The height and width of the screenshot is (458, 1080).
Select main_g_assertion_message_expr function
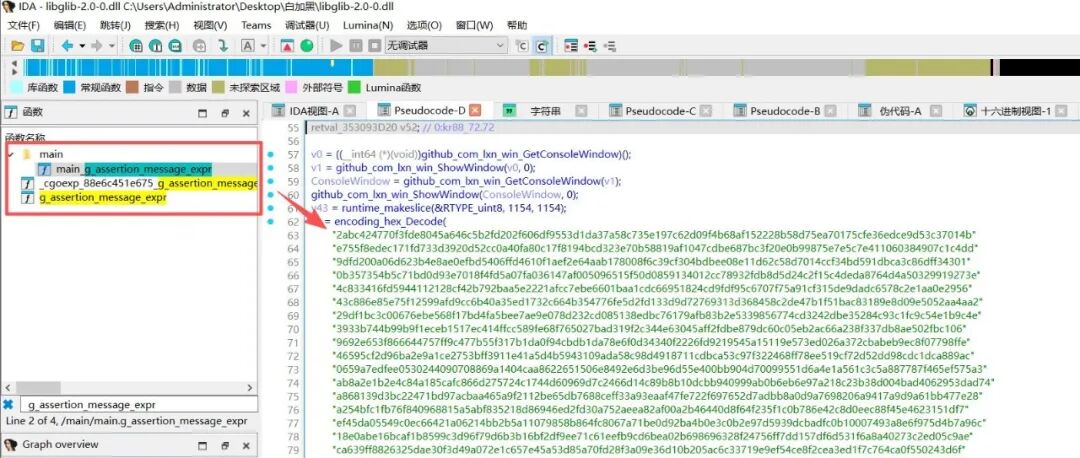134,169
